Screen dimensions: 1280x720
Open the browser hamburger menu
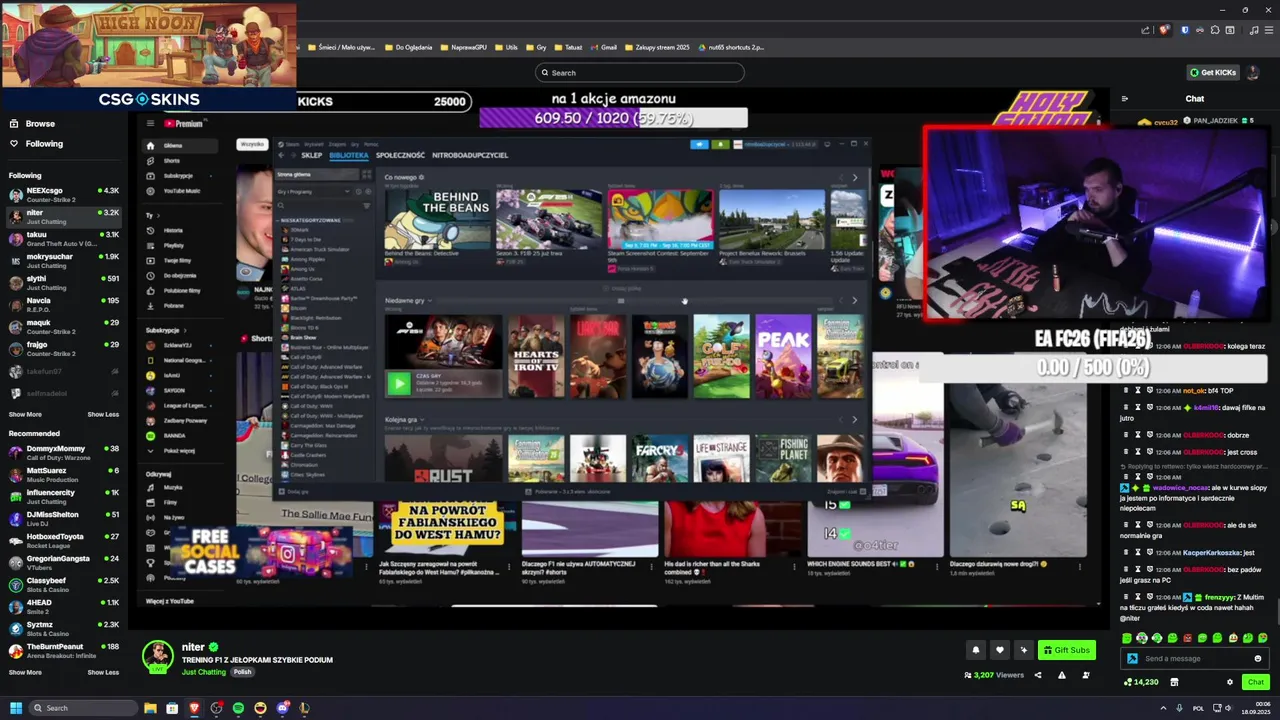coord(1269,30)
